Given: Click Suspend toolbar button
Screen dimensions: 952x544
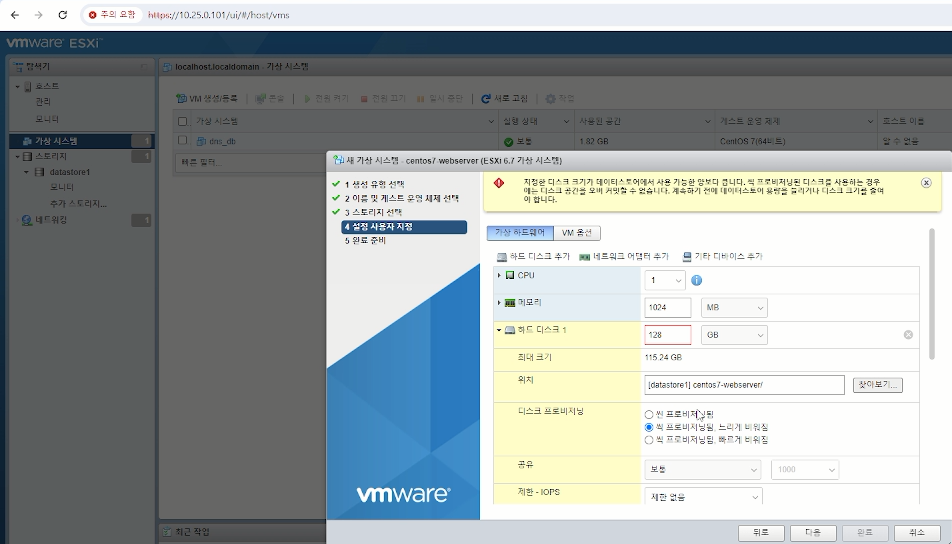Looking at the screenshot, I should click(x=440, y=98).
